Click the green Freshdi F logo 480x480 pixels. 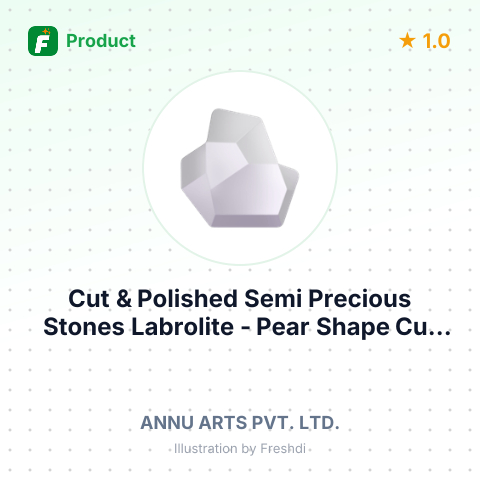coord(43,41)
